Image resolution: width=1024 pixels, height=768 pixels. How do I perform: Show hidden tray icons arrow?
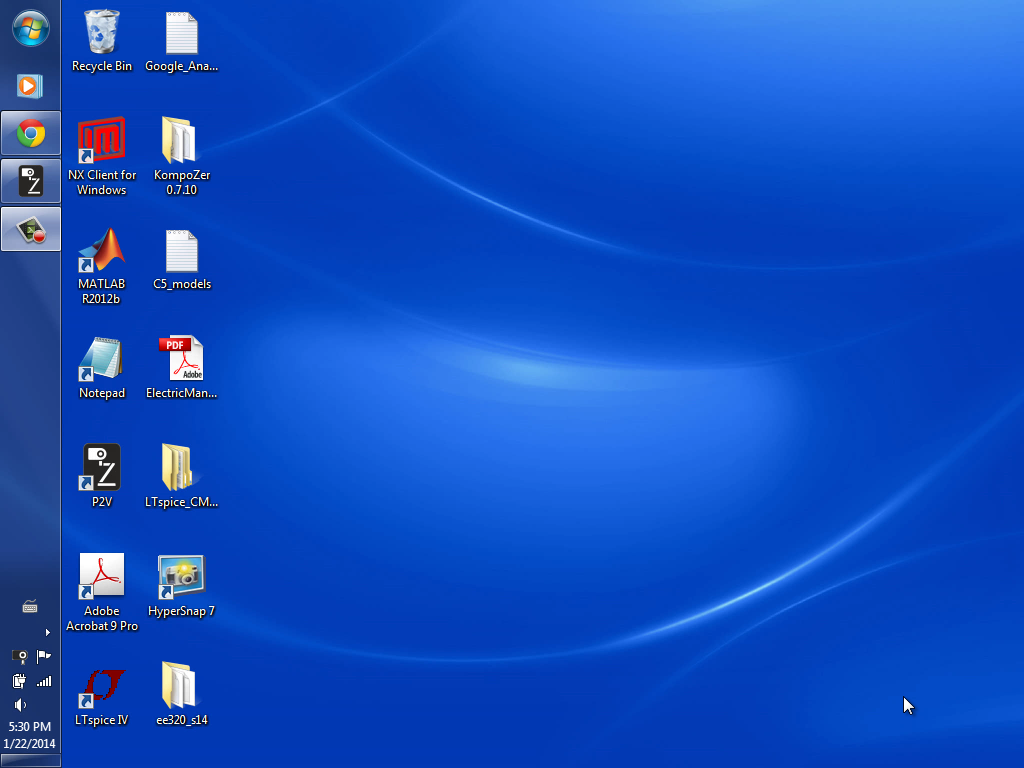click(47, 632)
